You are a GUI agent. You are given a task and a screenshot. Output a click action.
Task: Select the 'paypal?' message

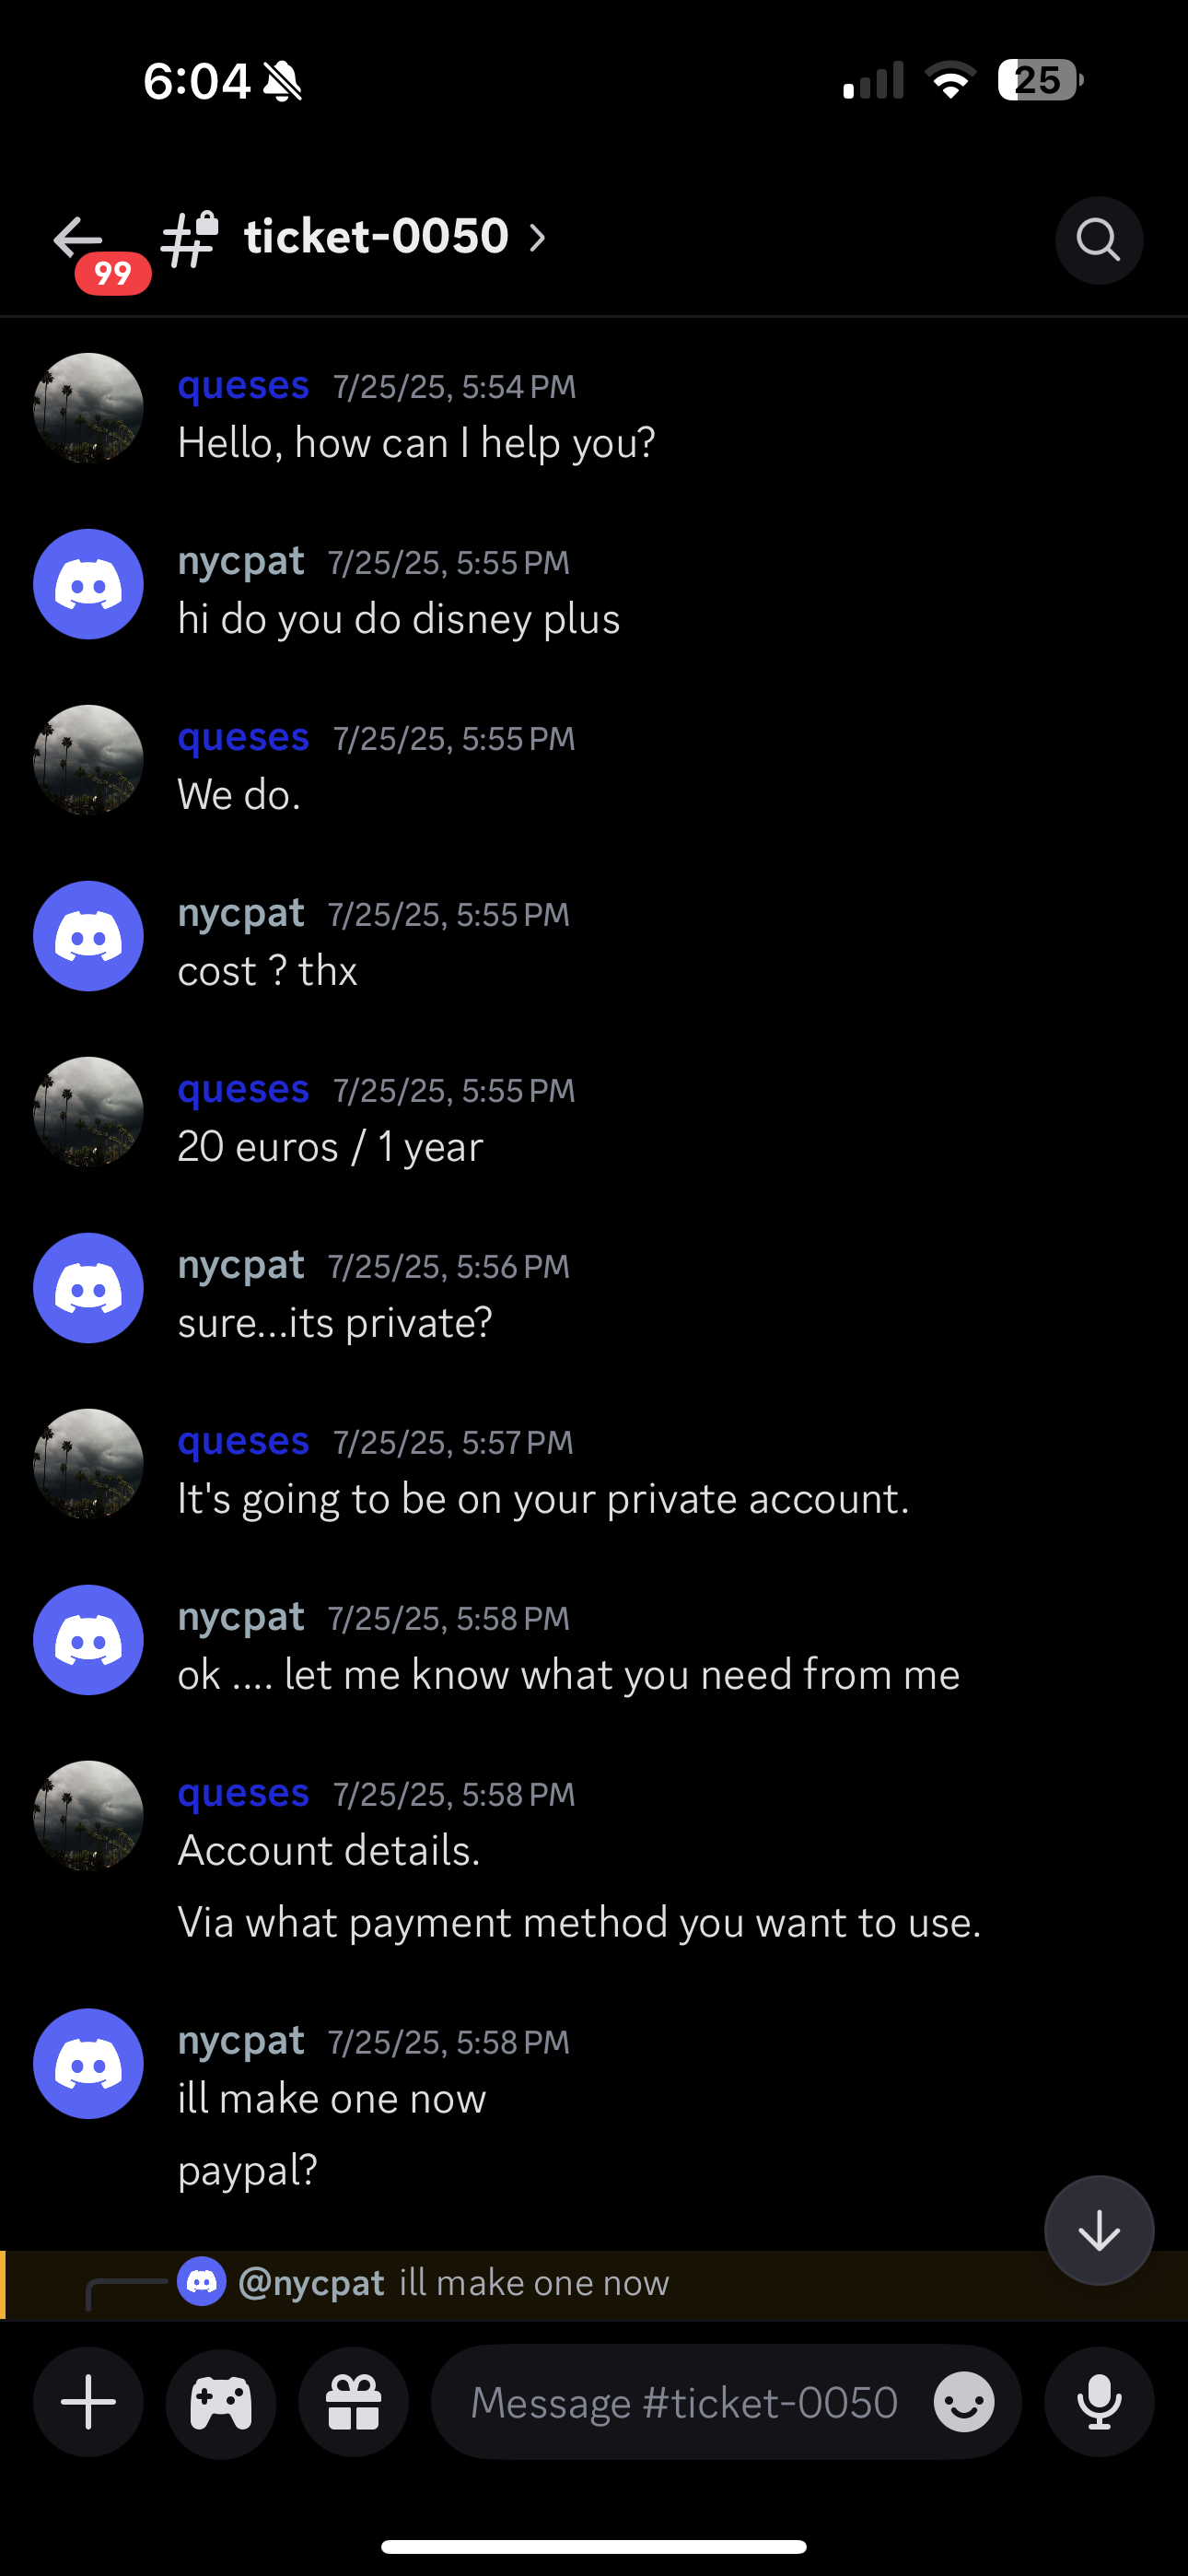point(248,2171)
